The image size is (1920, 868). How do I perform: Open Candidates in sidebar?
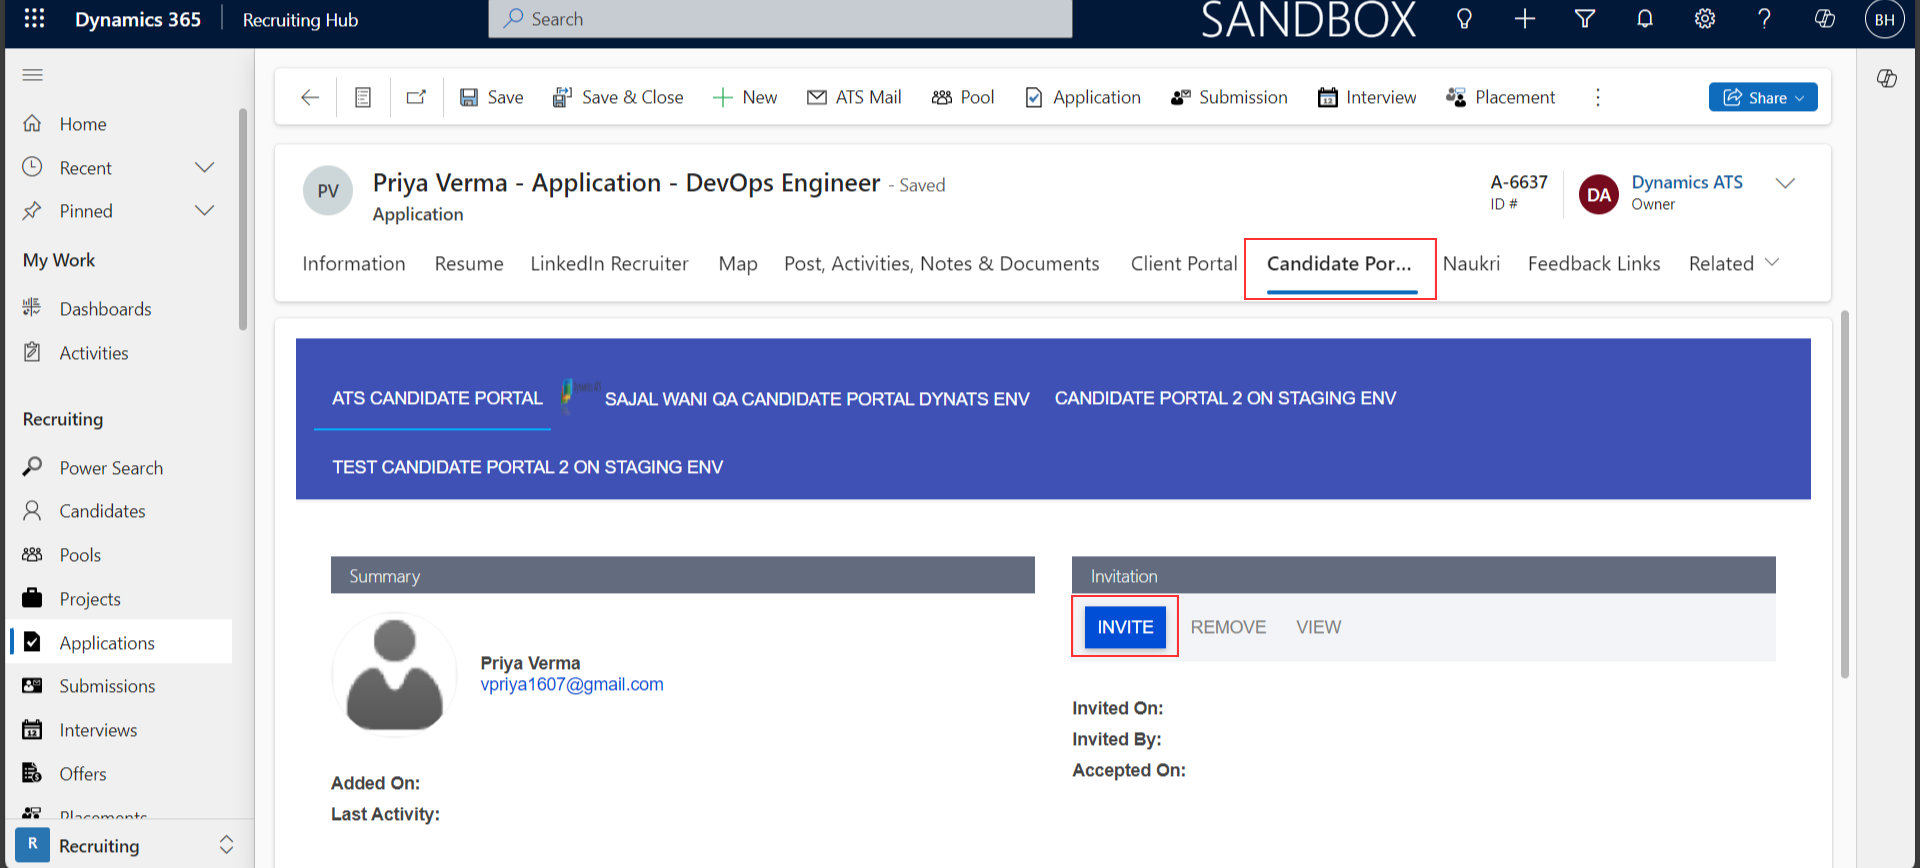click(x=102, y=511)
